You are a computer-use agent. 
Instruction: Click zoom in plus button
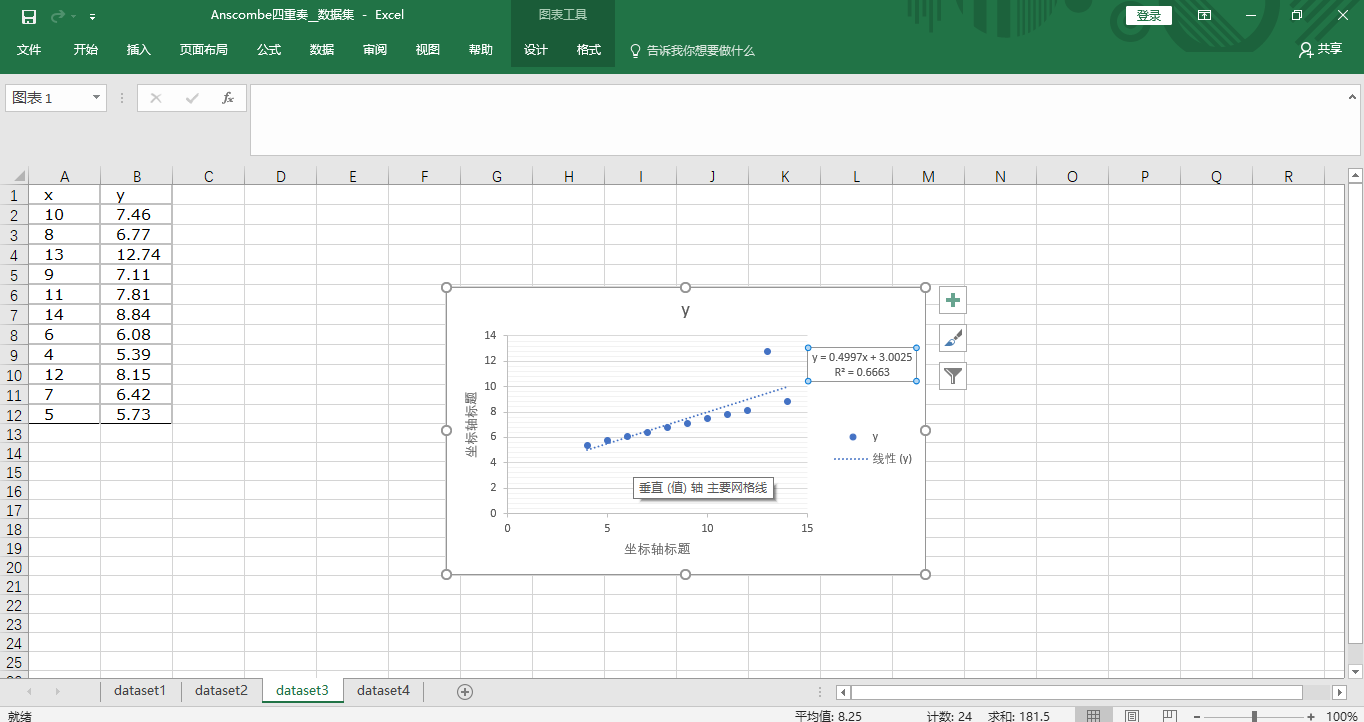point(1311,716)
